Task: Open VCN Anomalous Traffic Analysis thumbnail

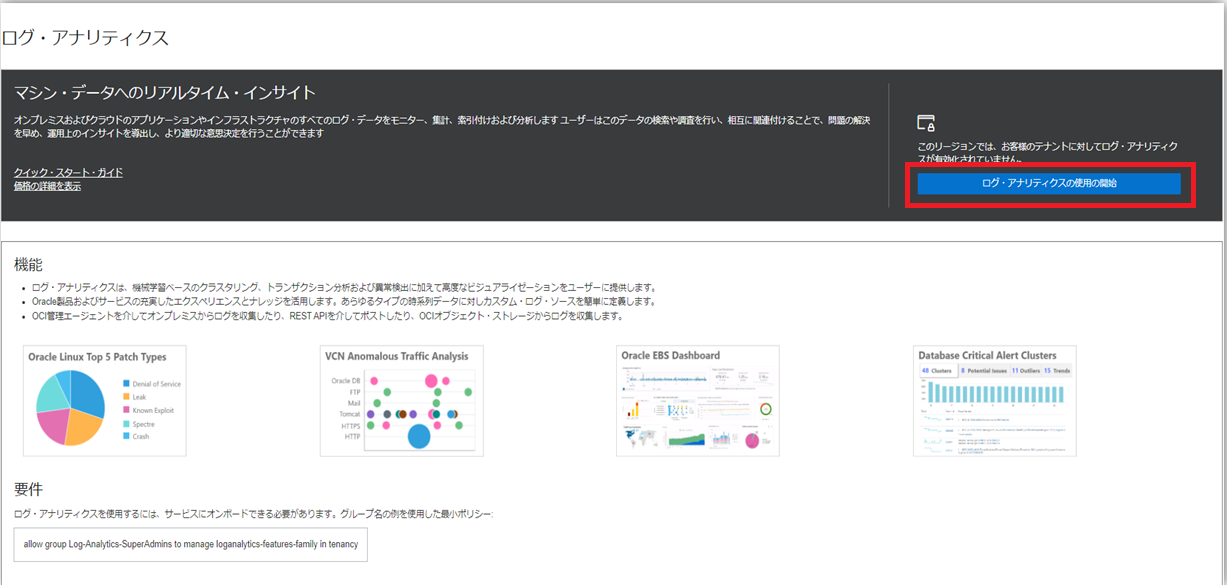Action: coord(401,401)
